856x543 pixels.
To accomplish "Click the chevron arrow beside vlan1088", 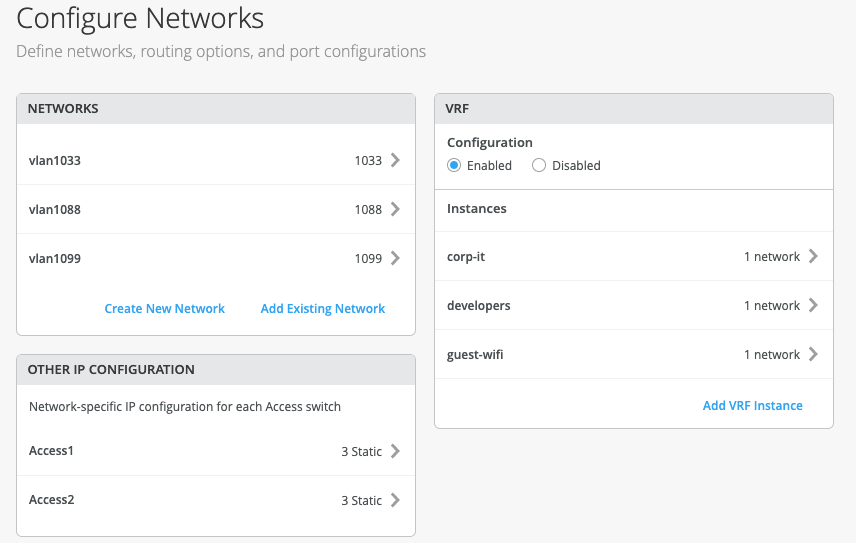I will tap(395, 209).
